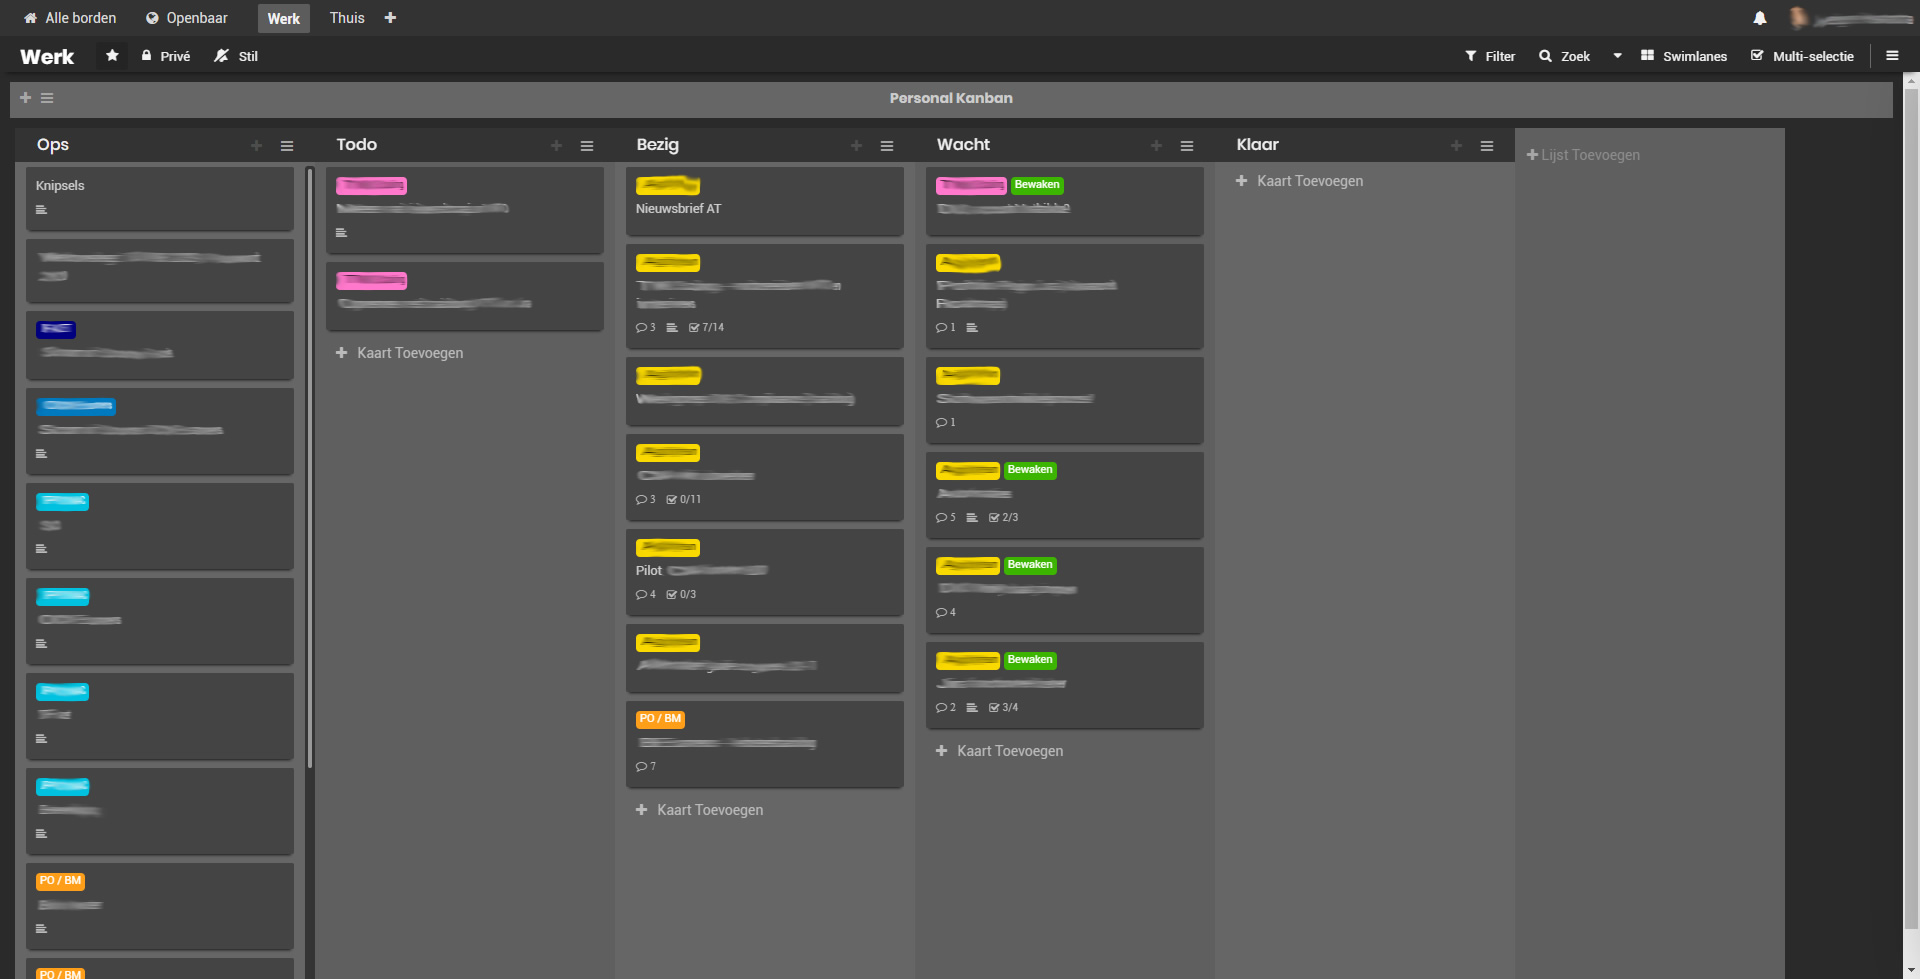Toggle the Openbaar visibility setting
1920x979 pixels.
(x=186, y=17)
